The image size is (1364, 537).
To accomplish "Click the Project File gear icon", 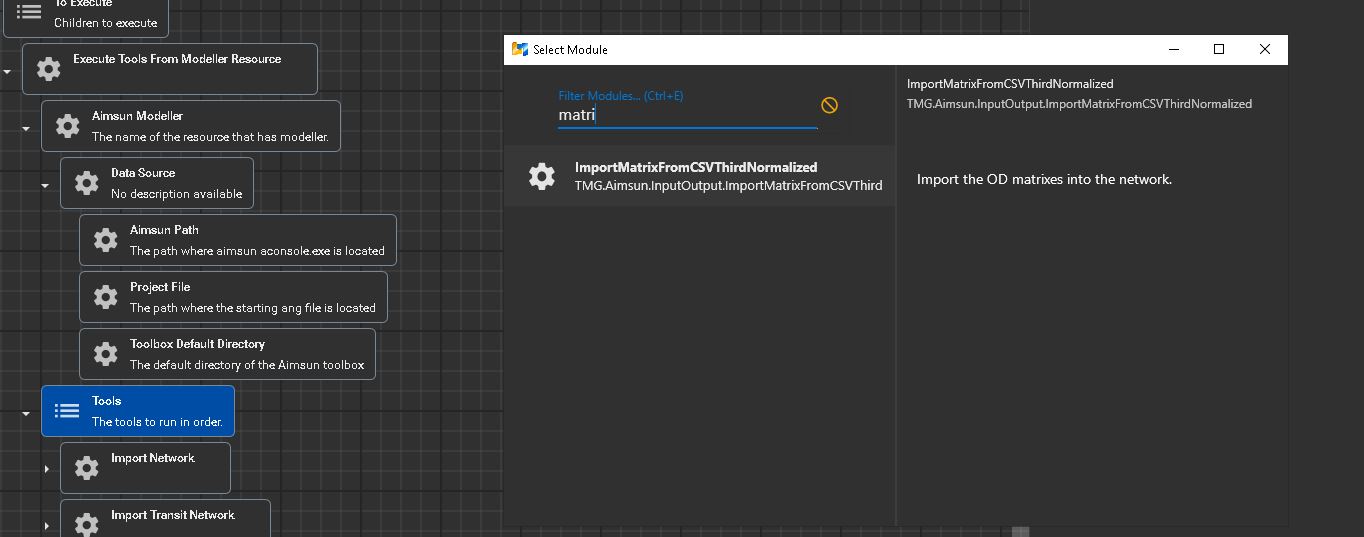I will (x=106, y=297).
